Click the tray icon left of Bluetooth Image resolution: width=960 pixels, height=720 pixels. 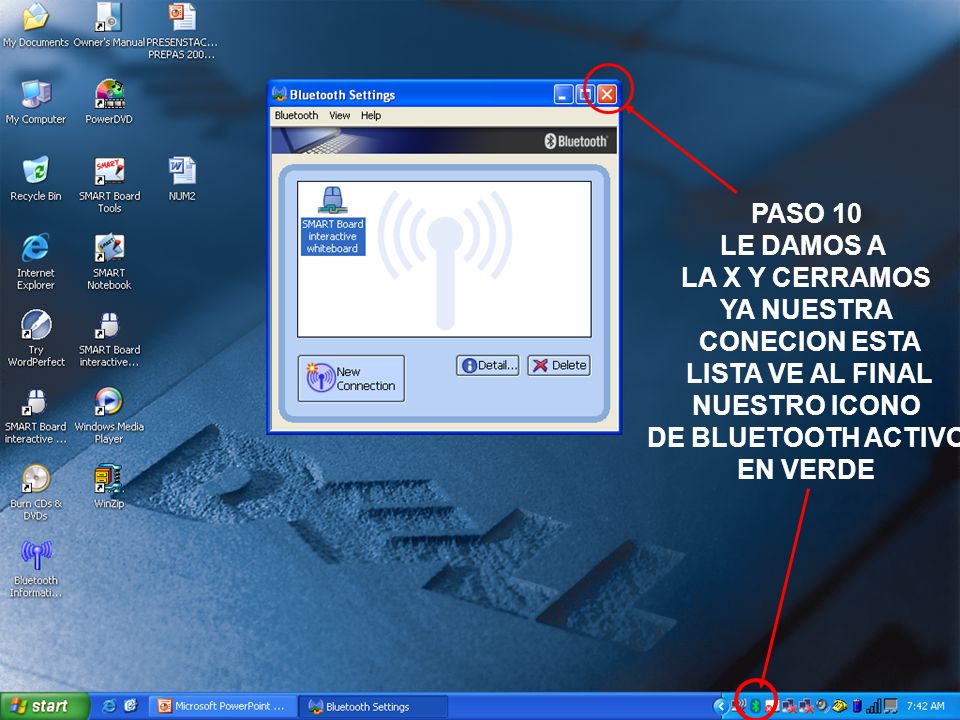point(739,707)
